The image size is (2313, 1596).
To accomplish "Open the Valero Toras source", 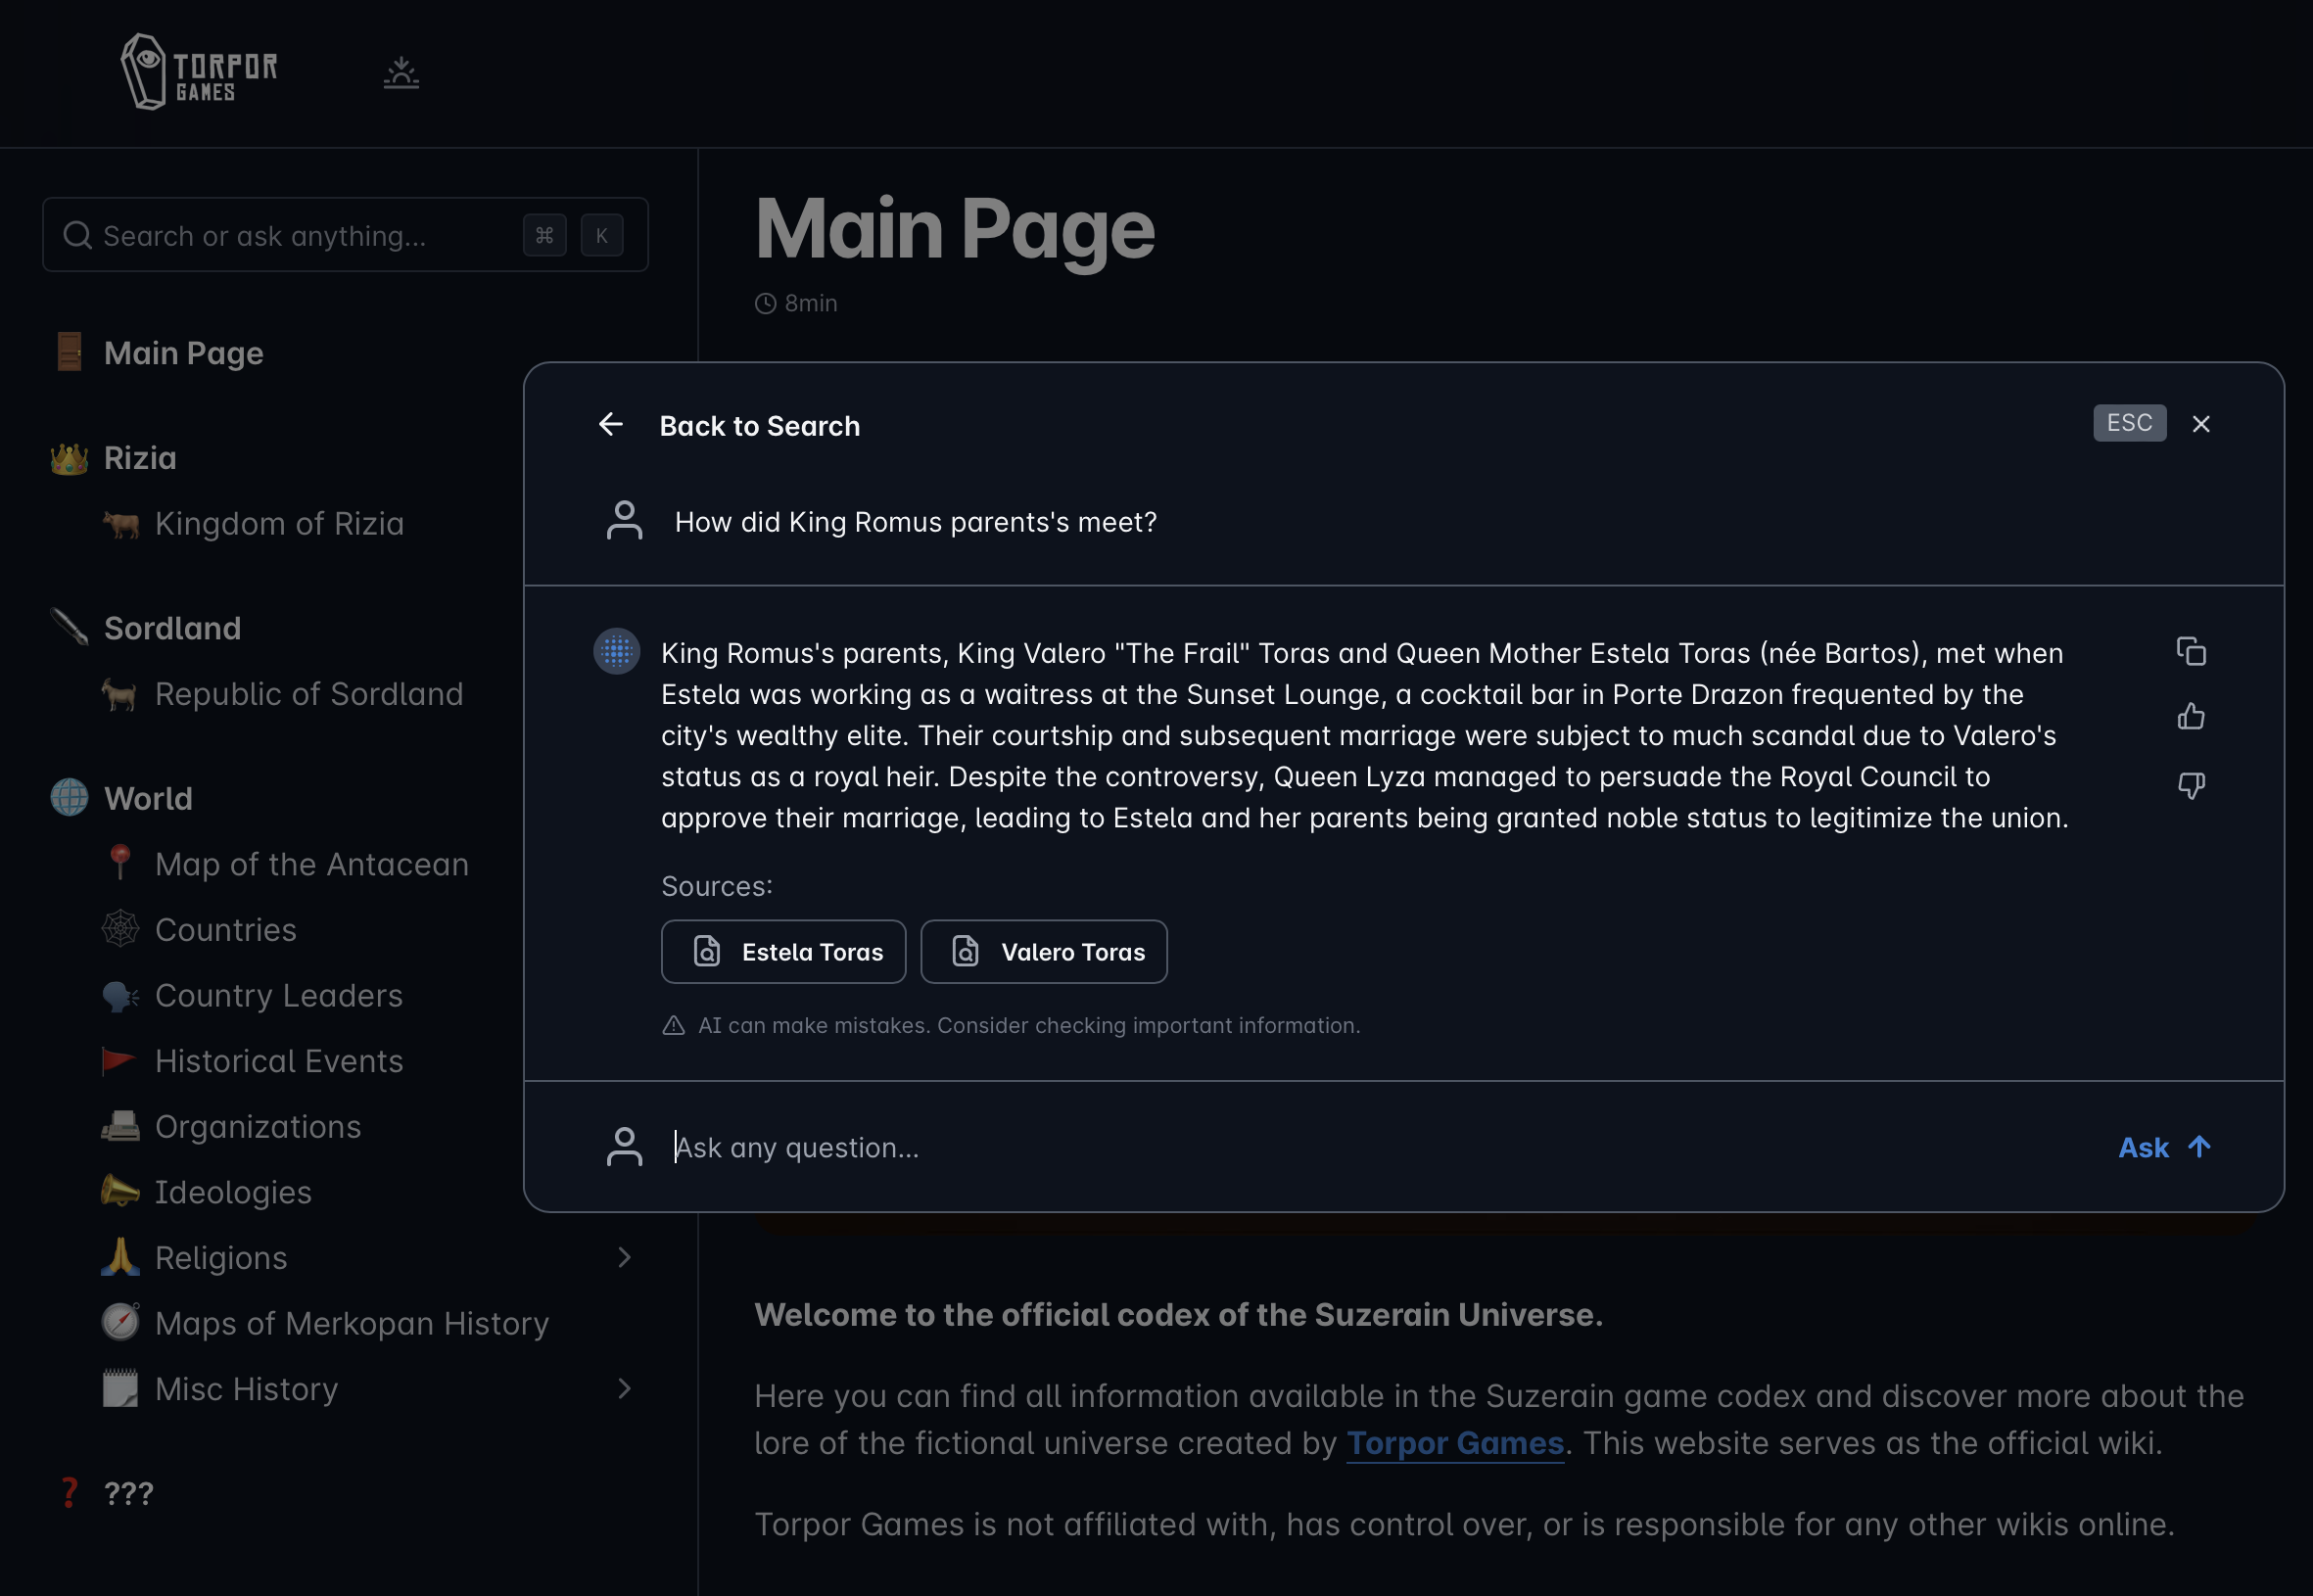I will pyautogui.click(x=1044, y=952).
